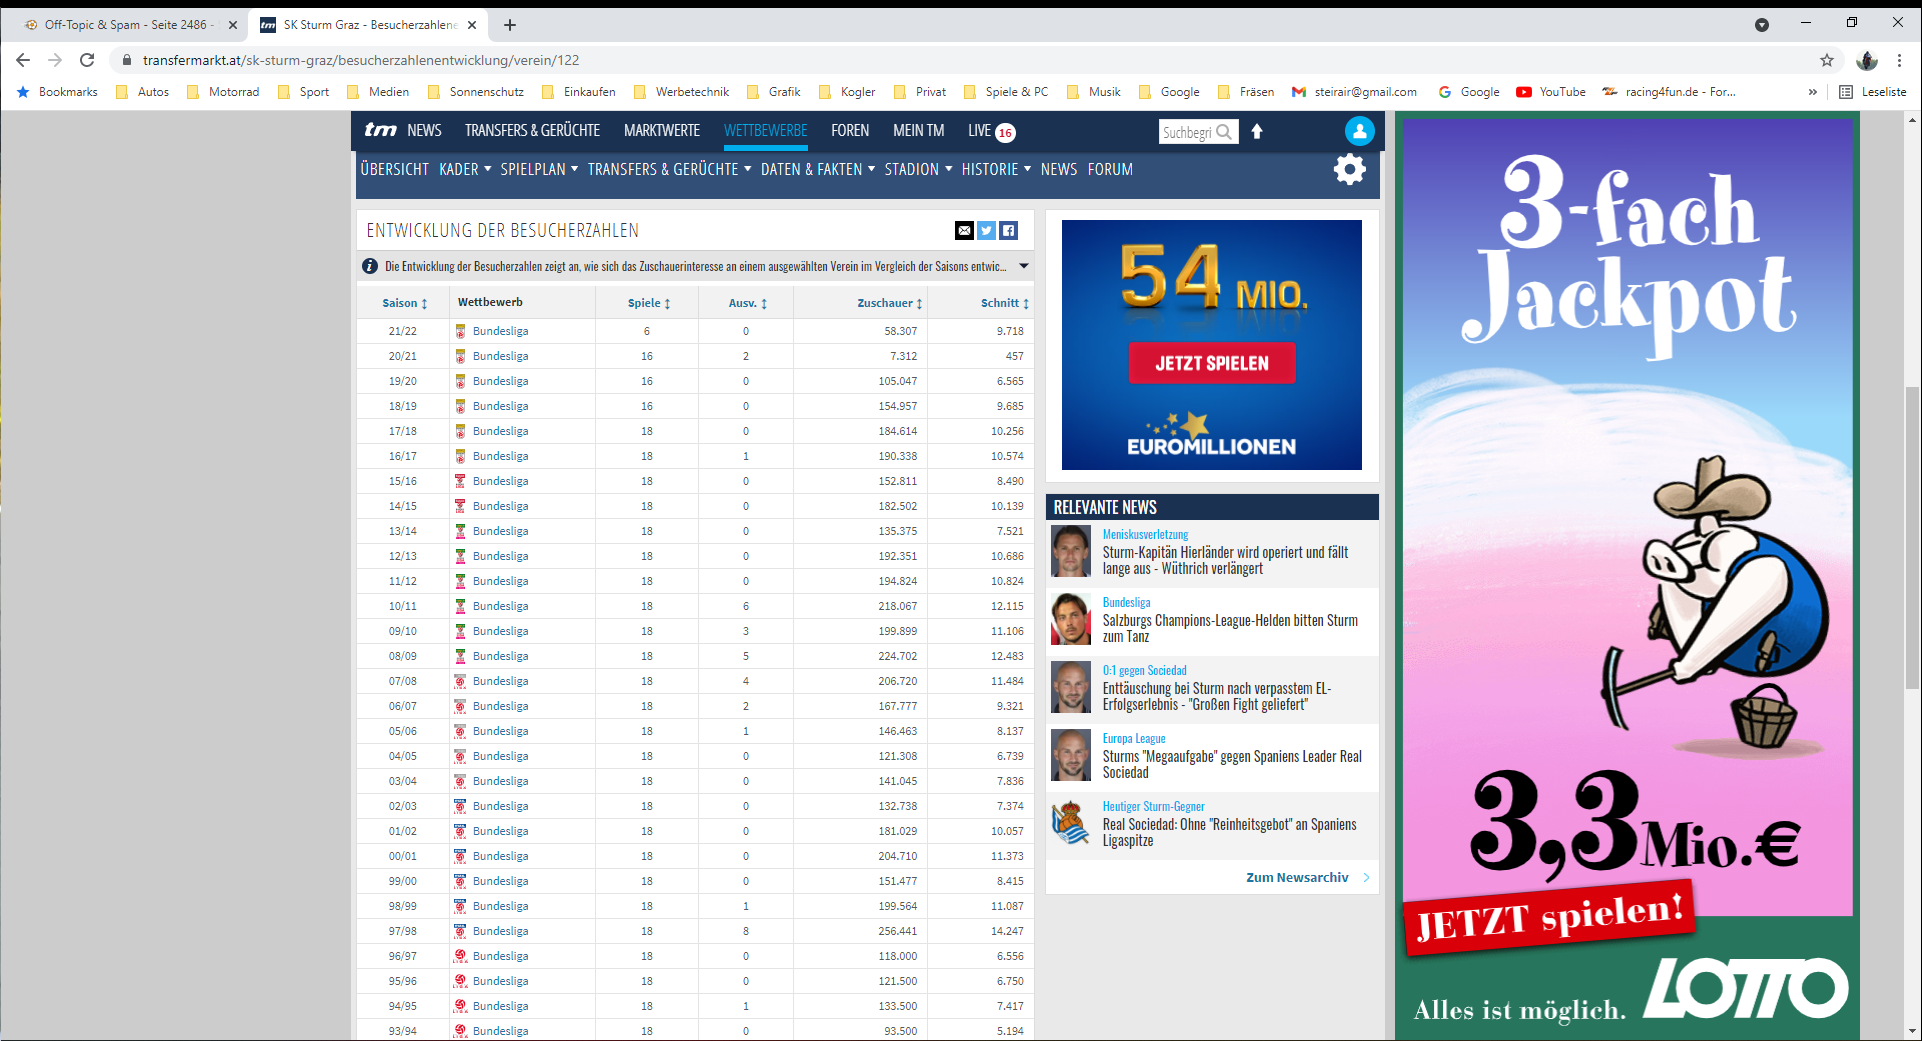The image size is (1922, 1041).
Task: Expand the DATEN & FAKTEN dropdown
Action: pos(818,169)
